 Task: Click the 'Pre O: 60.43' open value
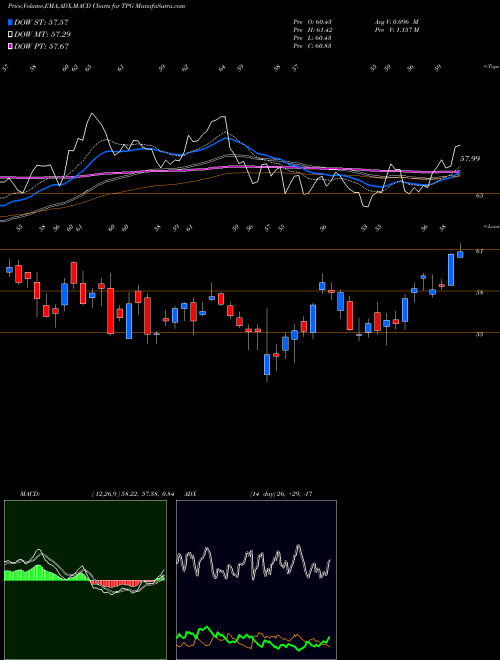tap(312, 22)
